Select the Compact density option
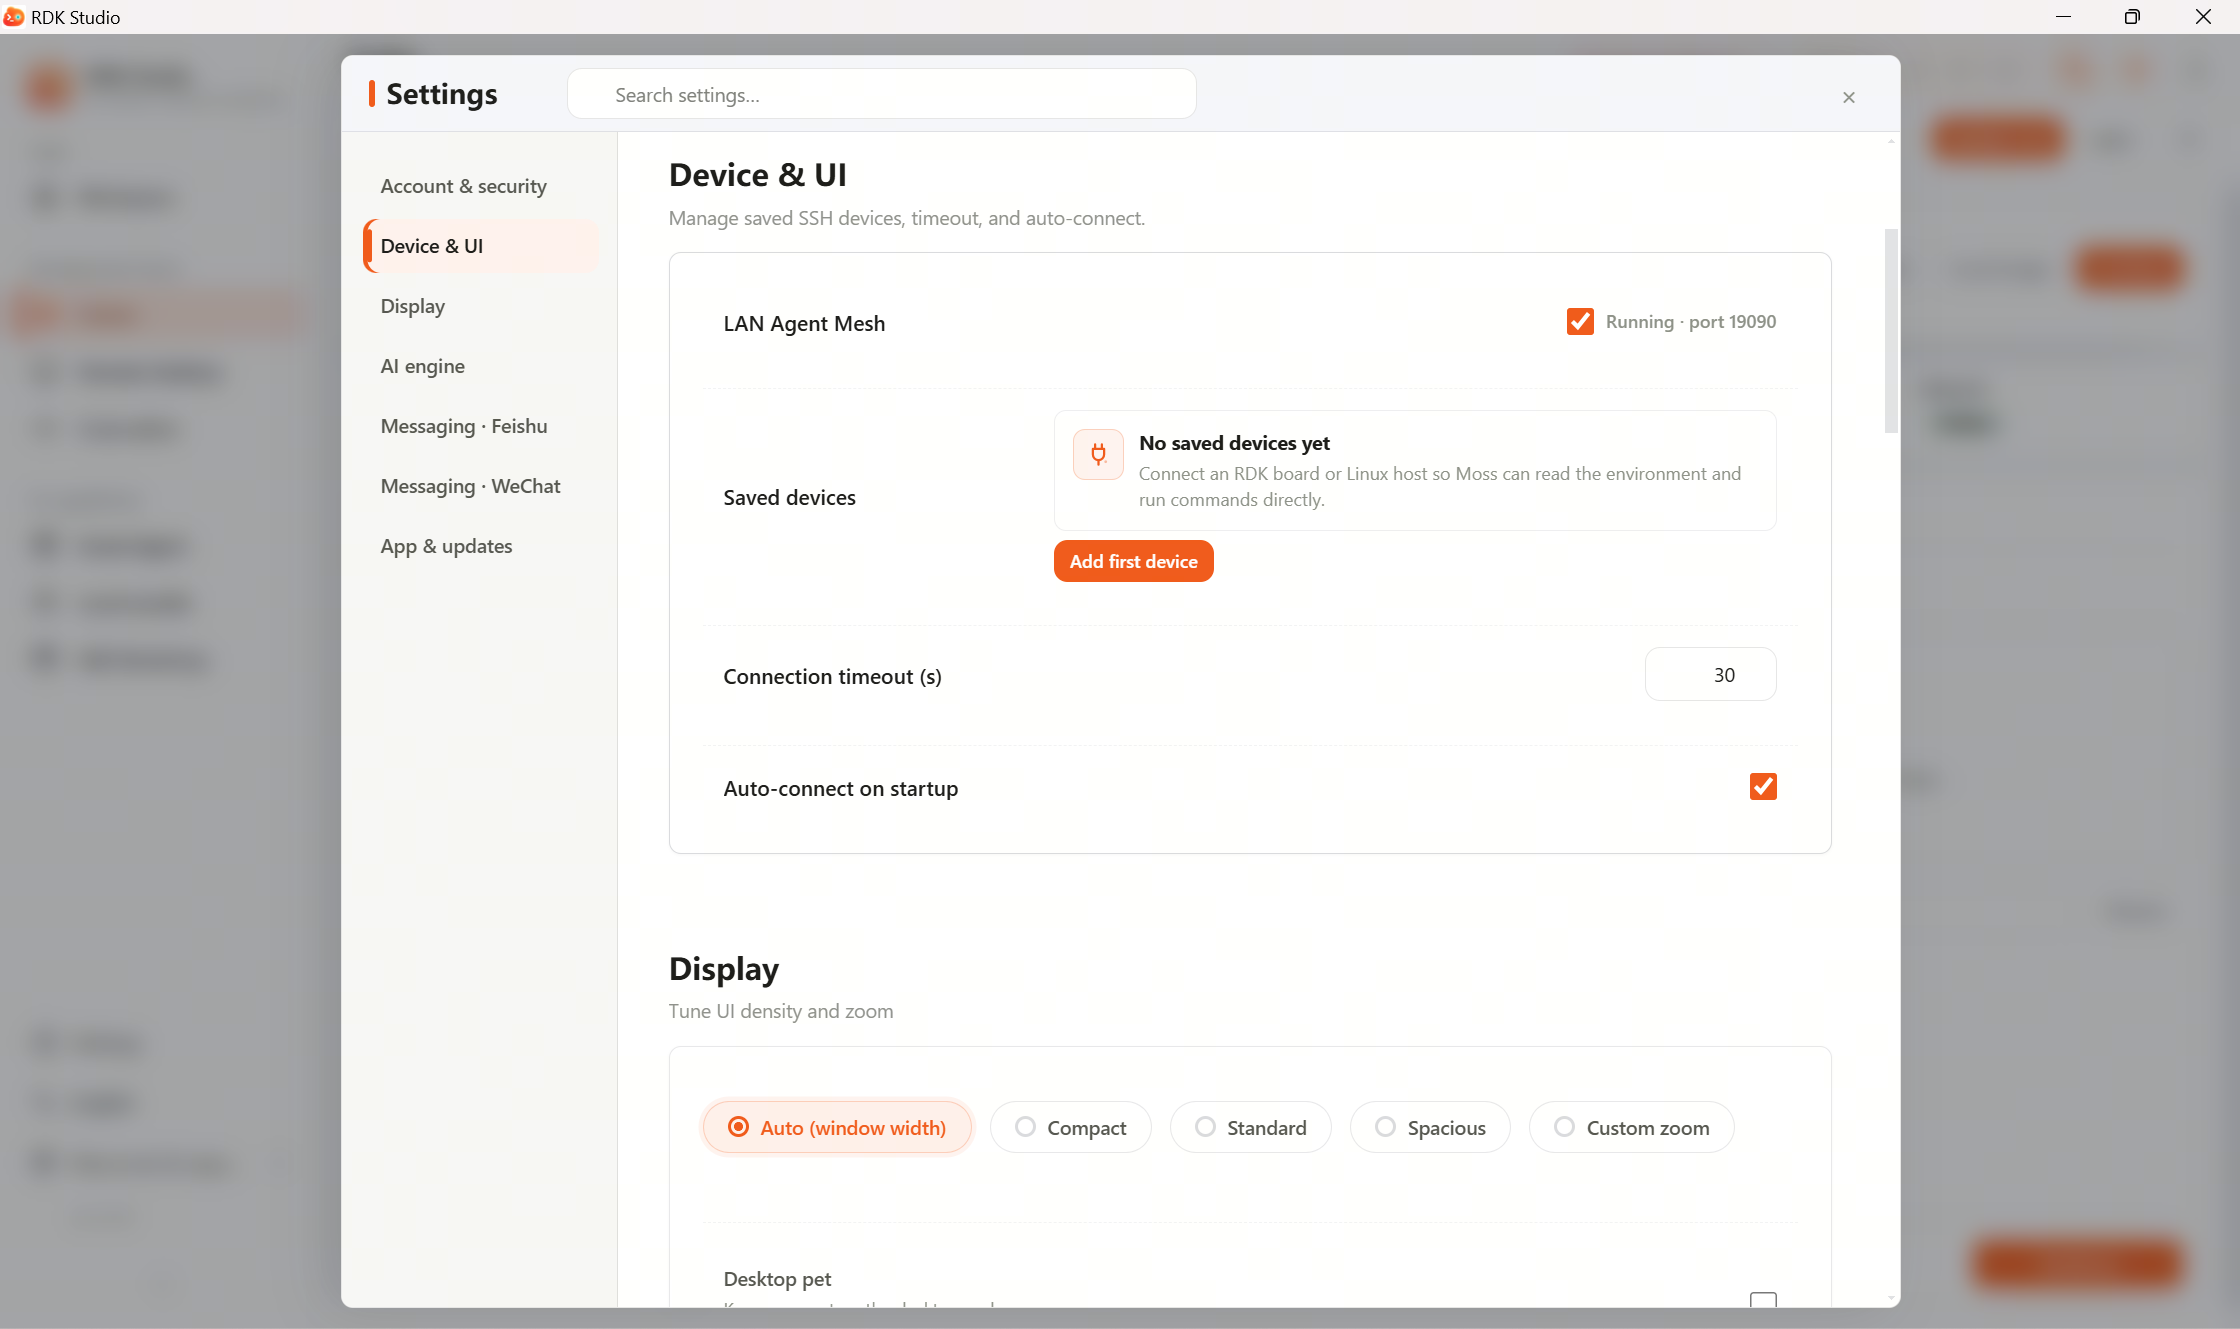Image resolution: width=2240 pixels, height=1329 pixels. click(1070, 1127)
